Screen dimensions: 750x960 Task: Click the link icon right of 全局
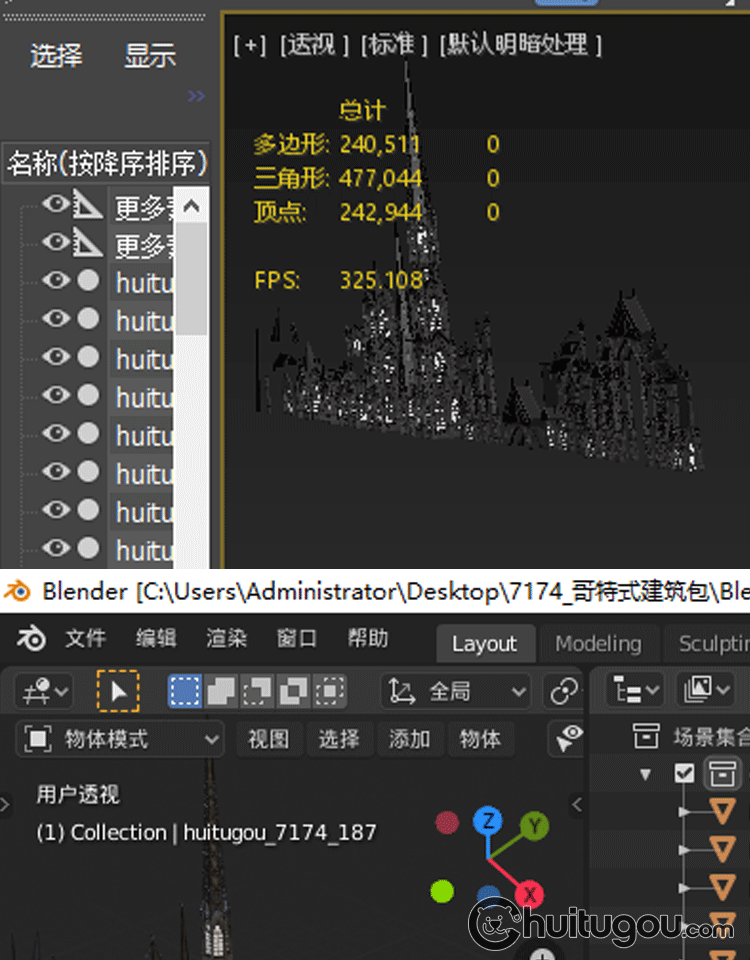pos(564,691)
